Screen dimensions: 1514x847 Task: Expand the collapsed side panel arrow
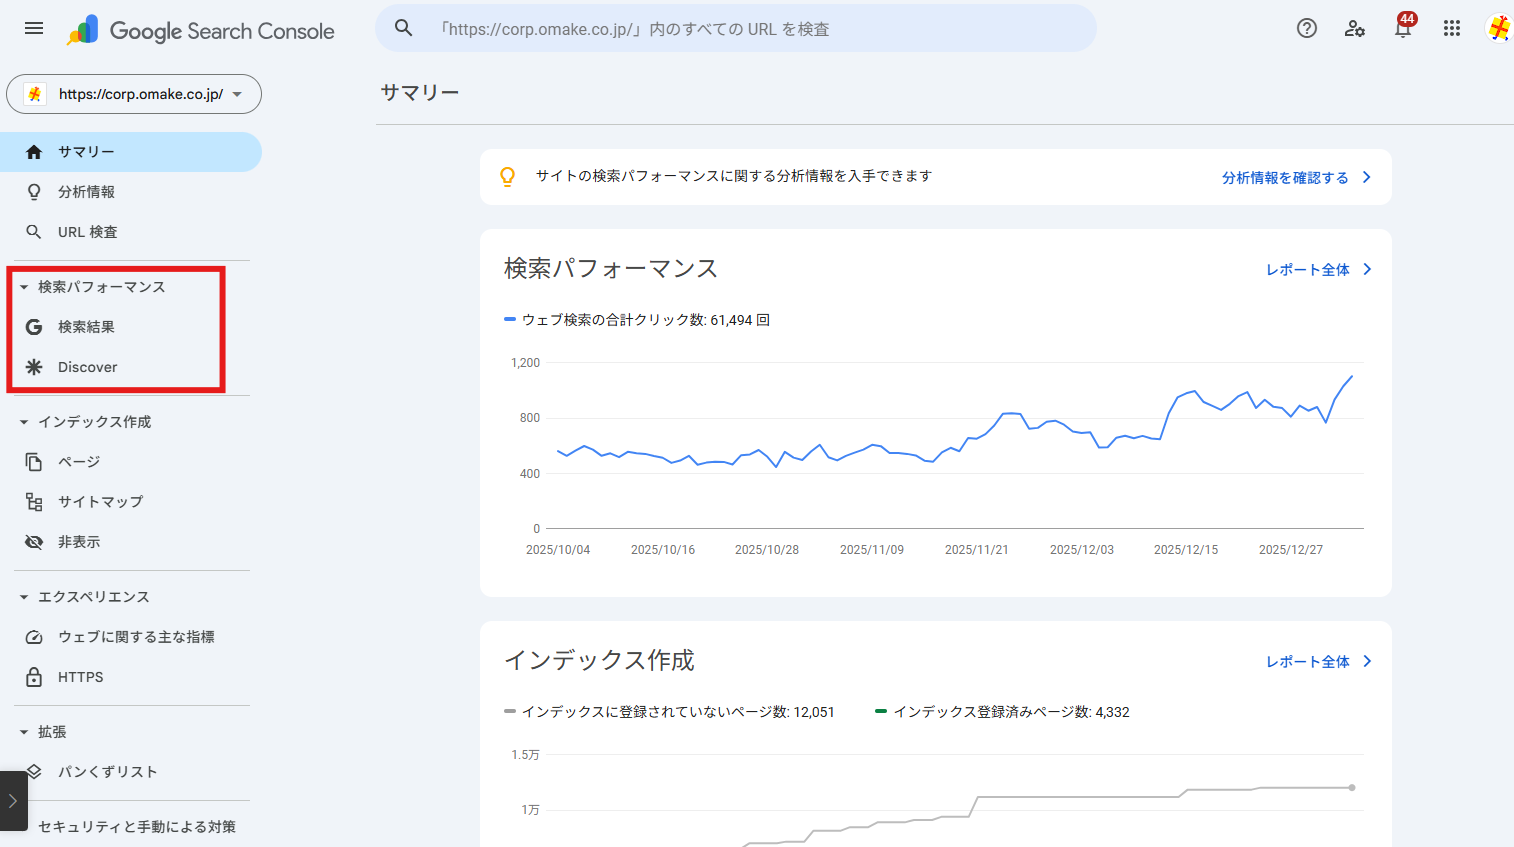13,801
